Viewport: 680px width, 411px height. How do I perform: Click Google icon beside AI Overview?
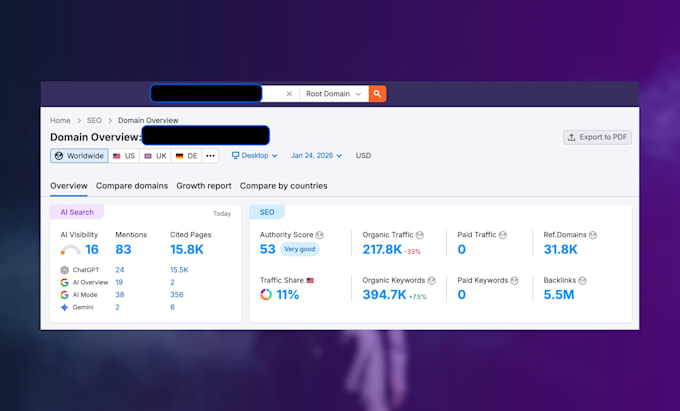(x=65, y=283)
